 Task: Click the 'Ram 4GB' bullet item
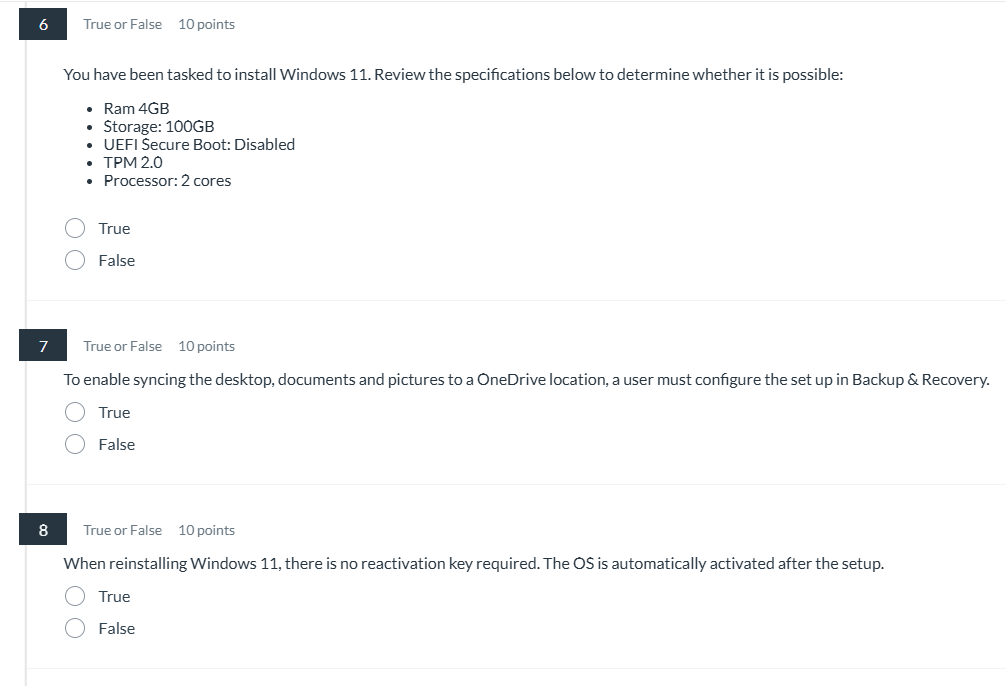point(137,108)
